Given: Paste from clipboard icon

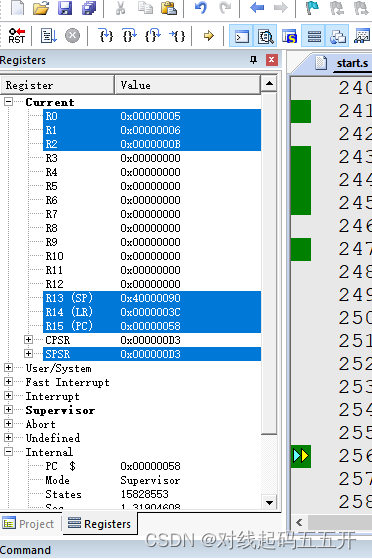Looking at the screenshot, I should click(x=169, y=8).
